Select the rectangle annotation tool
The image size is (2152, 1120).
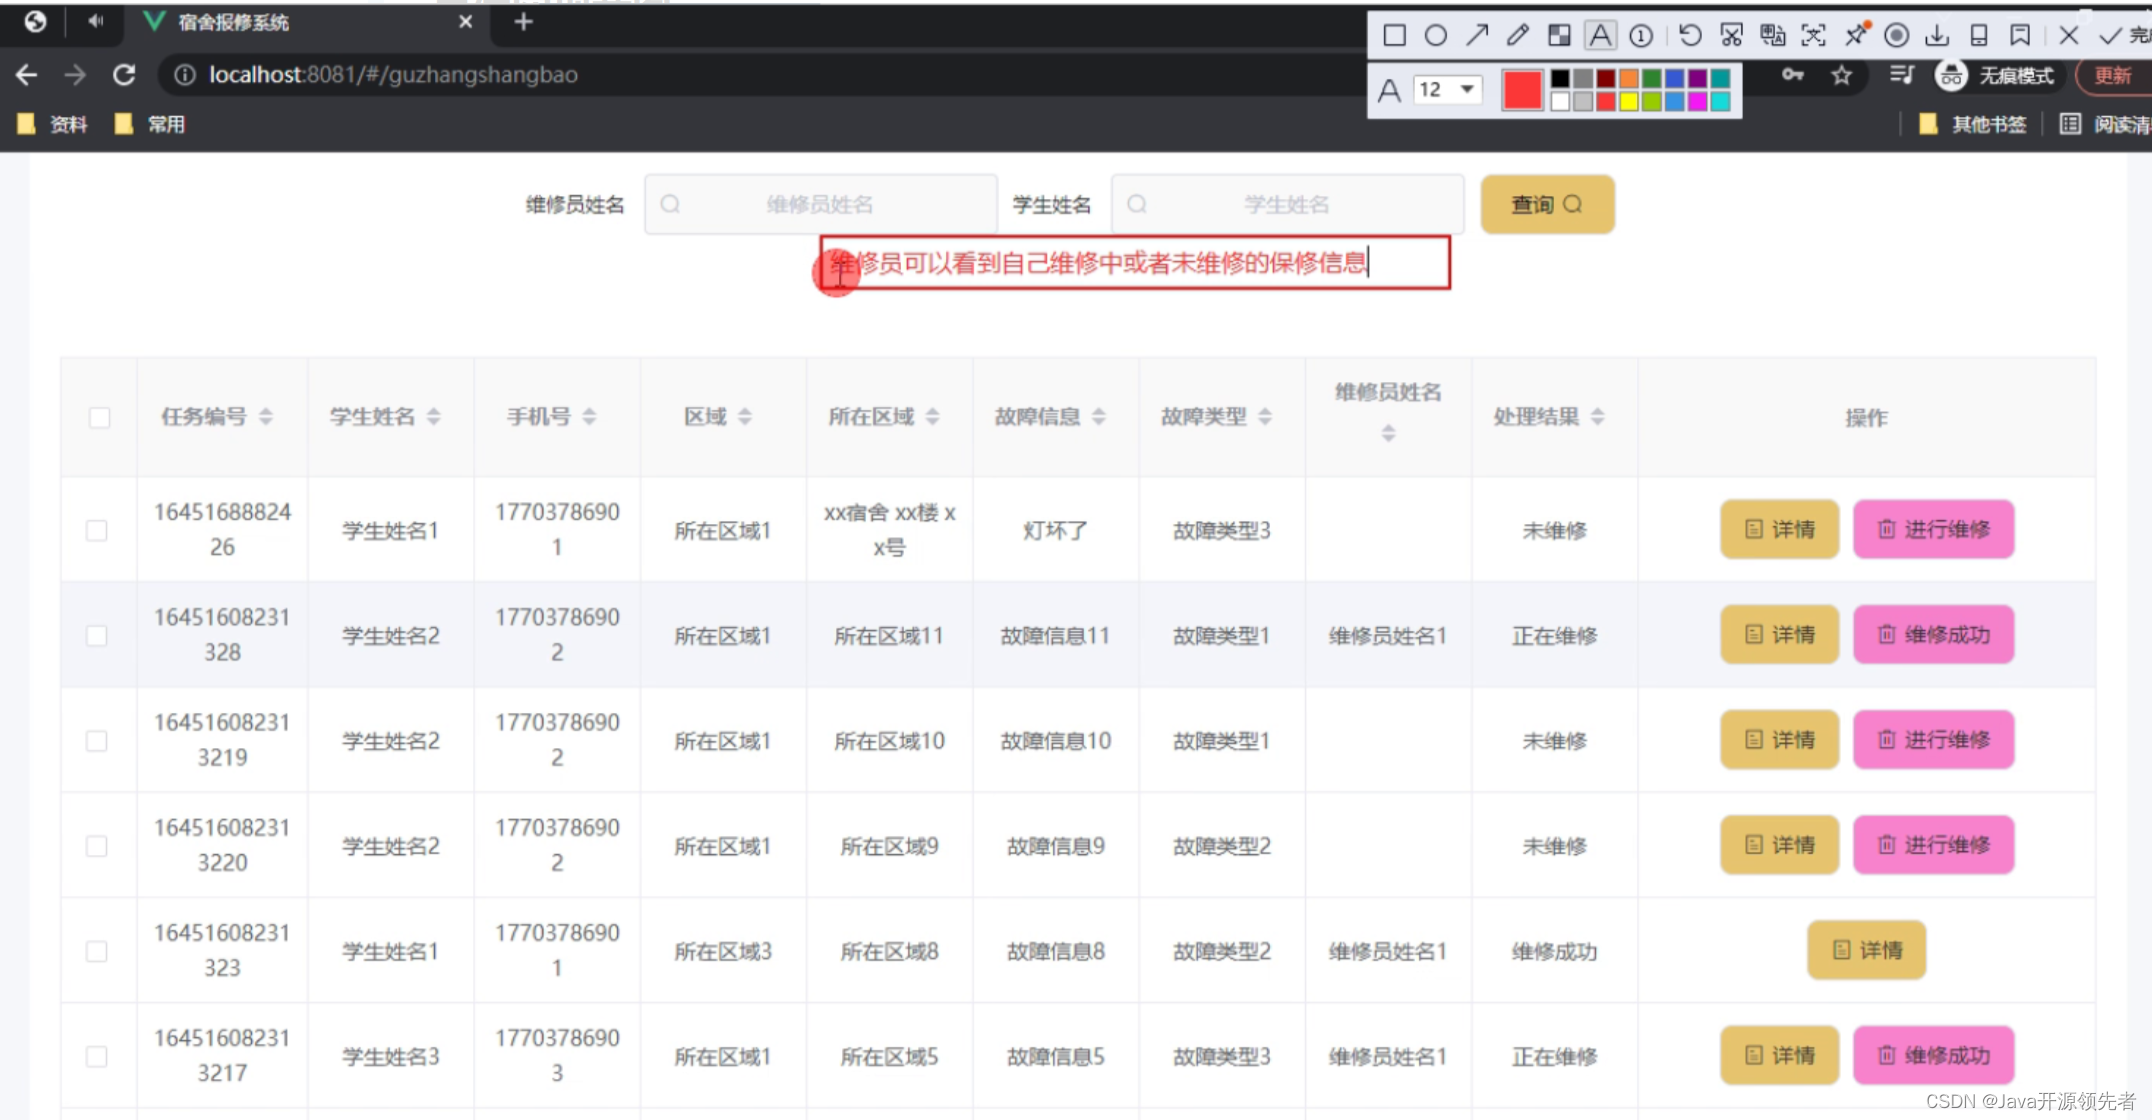click(x=1394, y=35)
